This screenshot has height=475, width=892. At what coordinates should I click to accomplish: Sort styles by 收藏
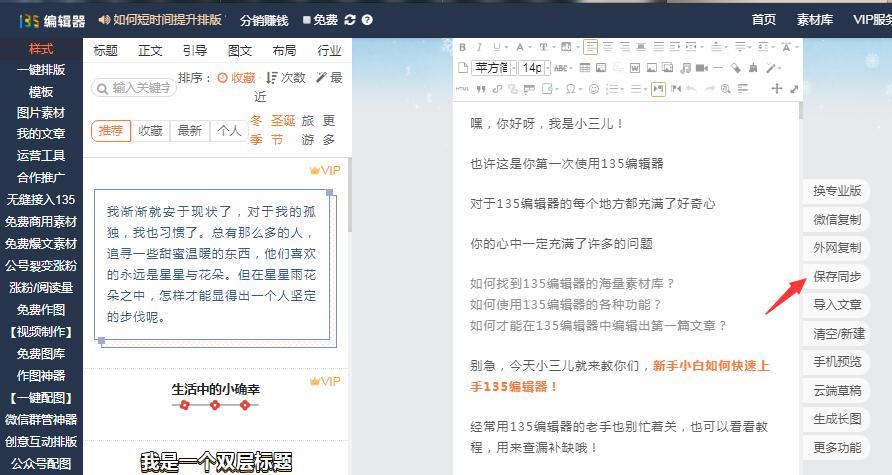click(x=237, y=78)
